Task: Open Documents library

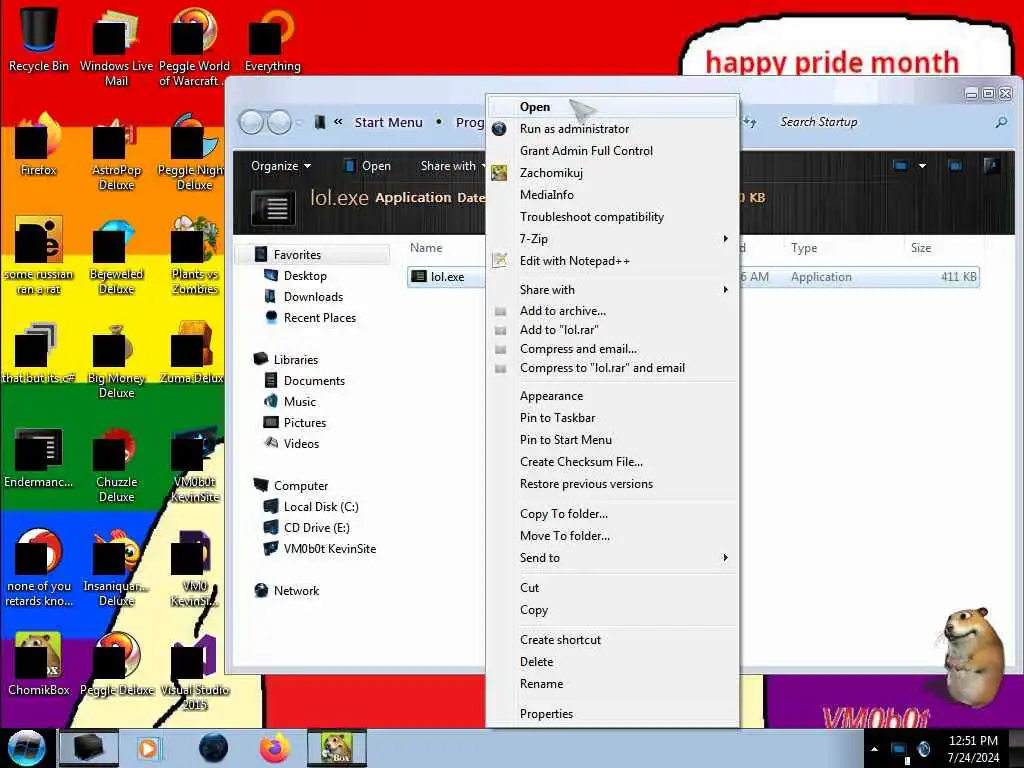Action: [313, 381]
